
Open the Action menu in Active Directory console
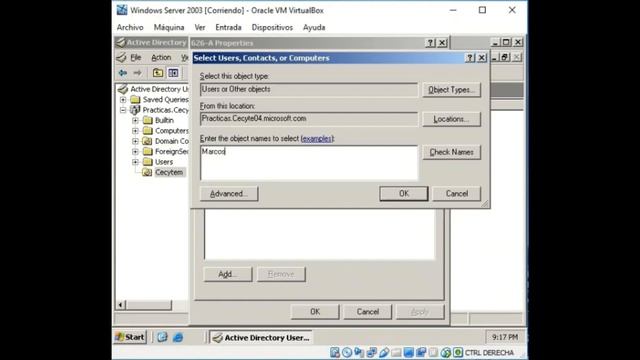tap(161, 58)
